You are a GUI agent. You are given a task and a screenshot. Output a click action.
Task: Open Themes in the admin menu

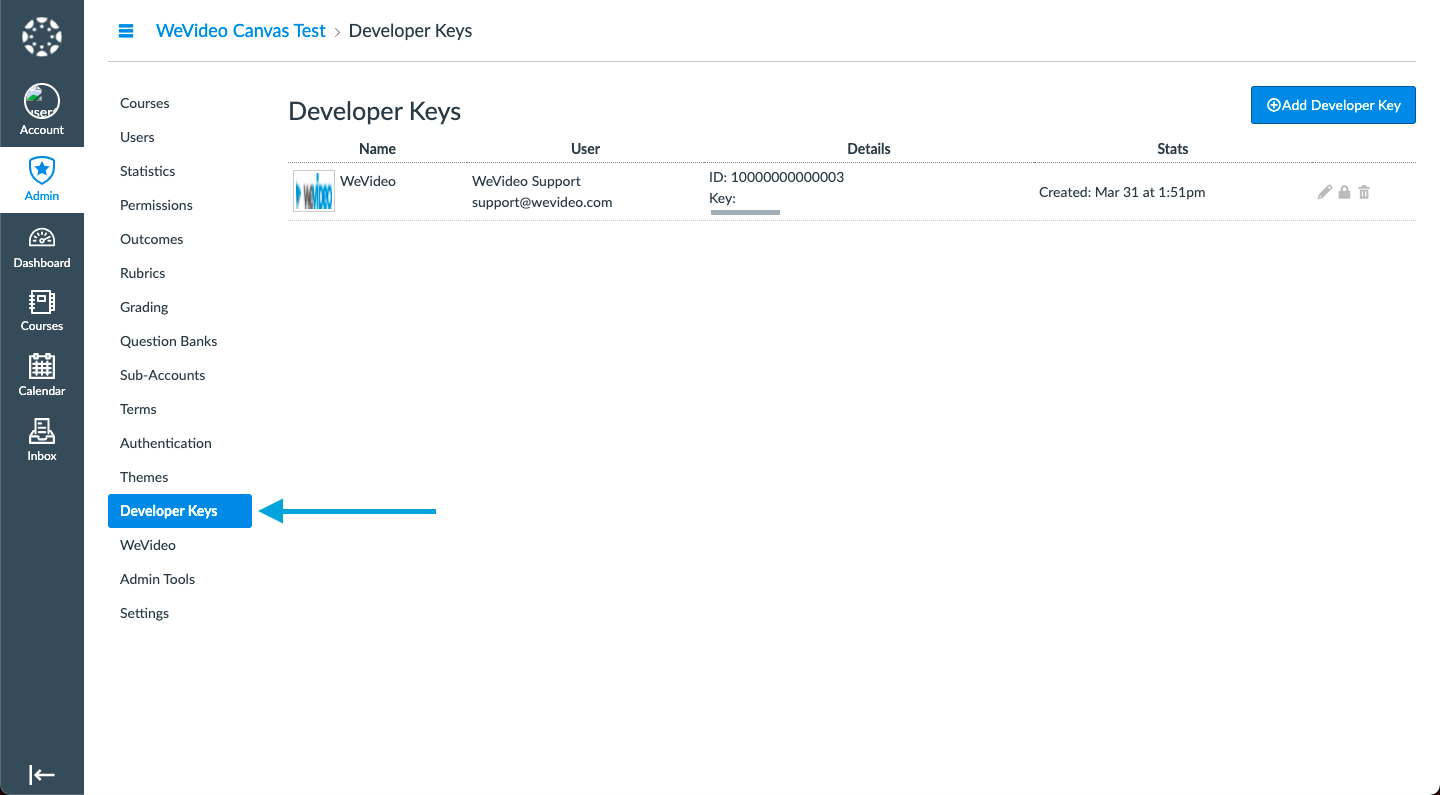[144, 477]
